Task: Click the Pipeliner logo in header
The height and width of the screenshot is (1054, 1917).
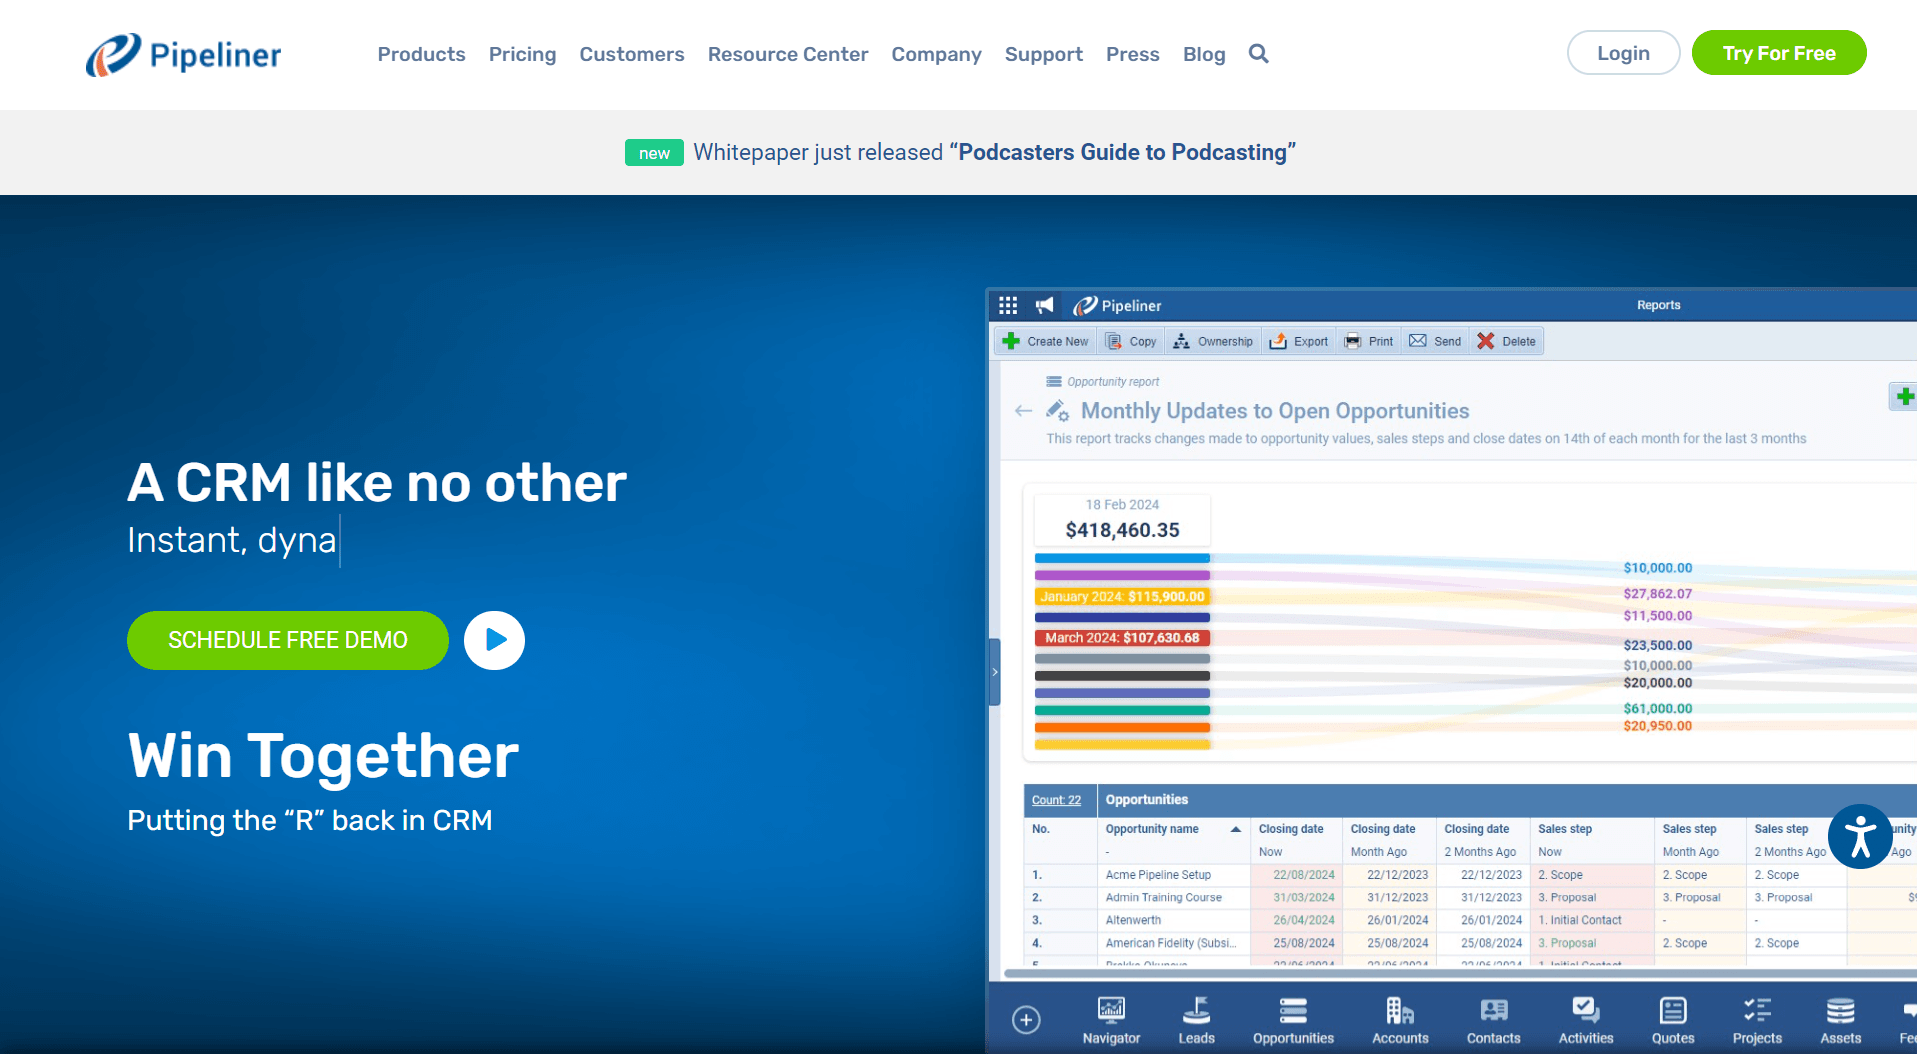Action: [x=184, y=54]
